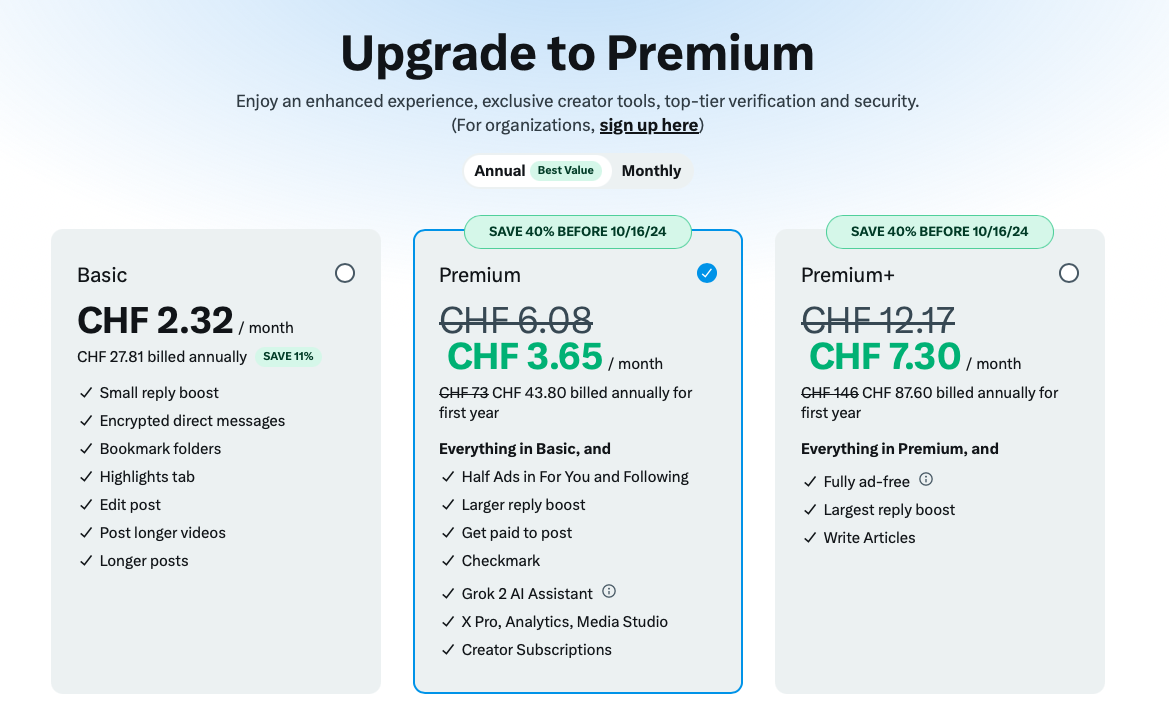Click the Creator Subscriptions feature checkmark
1169x722 pixels.
point(449,650)
